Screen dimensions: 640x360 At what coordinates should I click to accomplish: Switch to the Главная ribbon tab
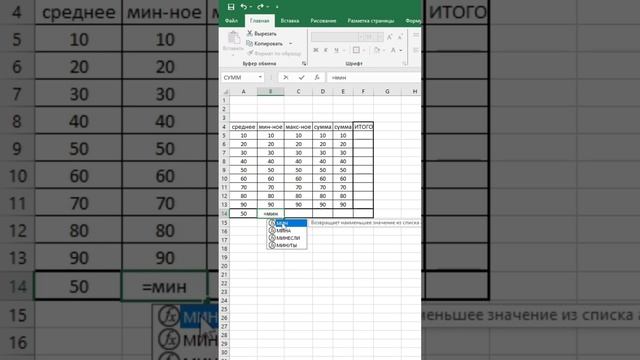tap(260, 20)
